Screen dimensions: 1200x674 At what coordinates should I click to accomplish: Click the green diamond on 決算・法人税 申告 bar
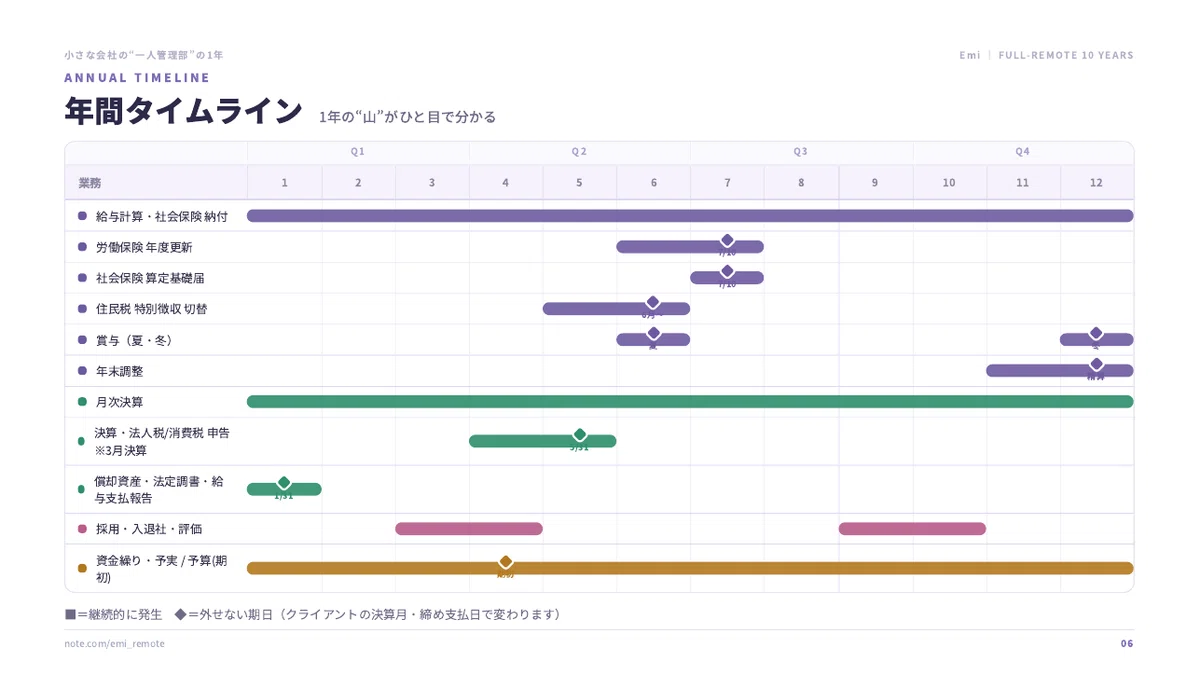click(x=579, y=435)
